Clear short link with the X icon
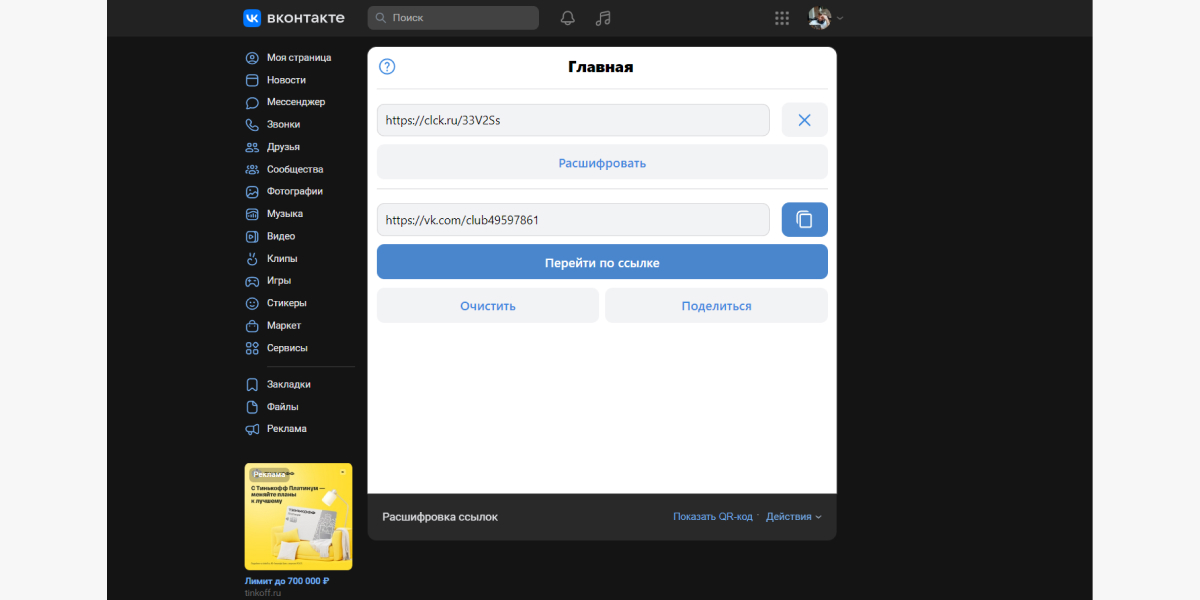Screen dimensions: 1200x600 tap(804, 120)
